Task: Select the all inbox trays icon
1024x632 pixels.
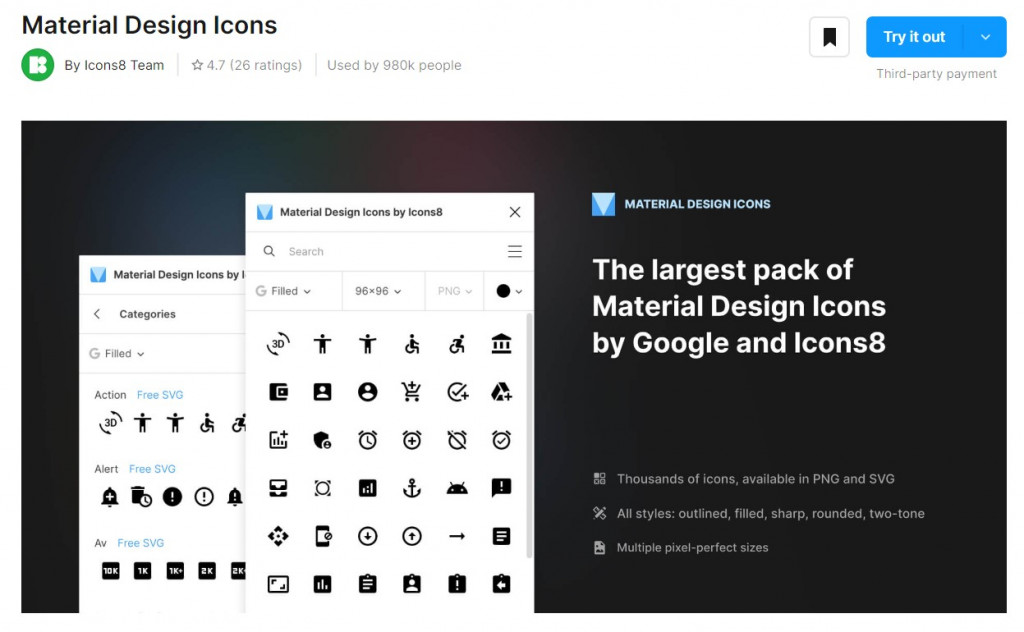Action: (x=278, y=488)
